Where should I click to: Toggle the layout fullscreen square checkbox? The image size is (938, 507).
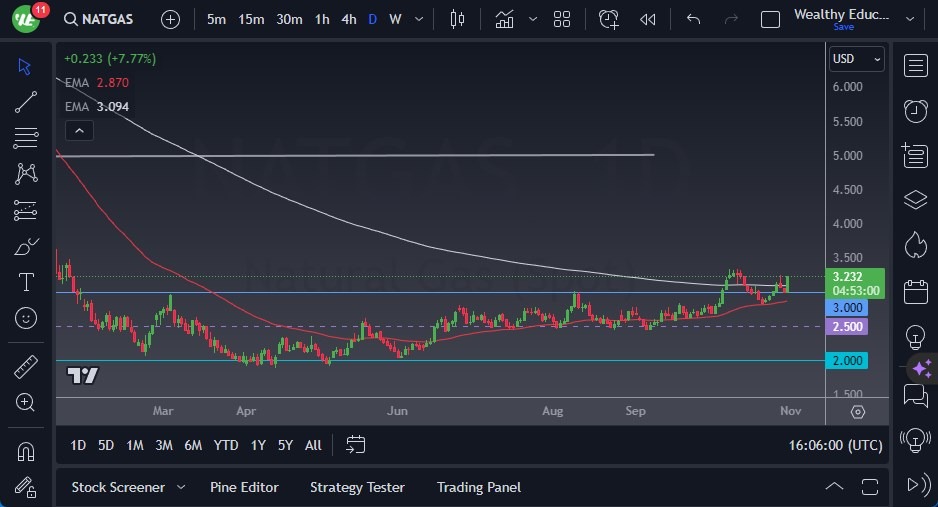770,19
